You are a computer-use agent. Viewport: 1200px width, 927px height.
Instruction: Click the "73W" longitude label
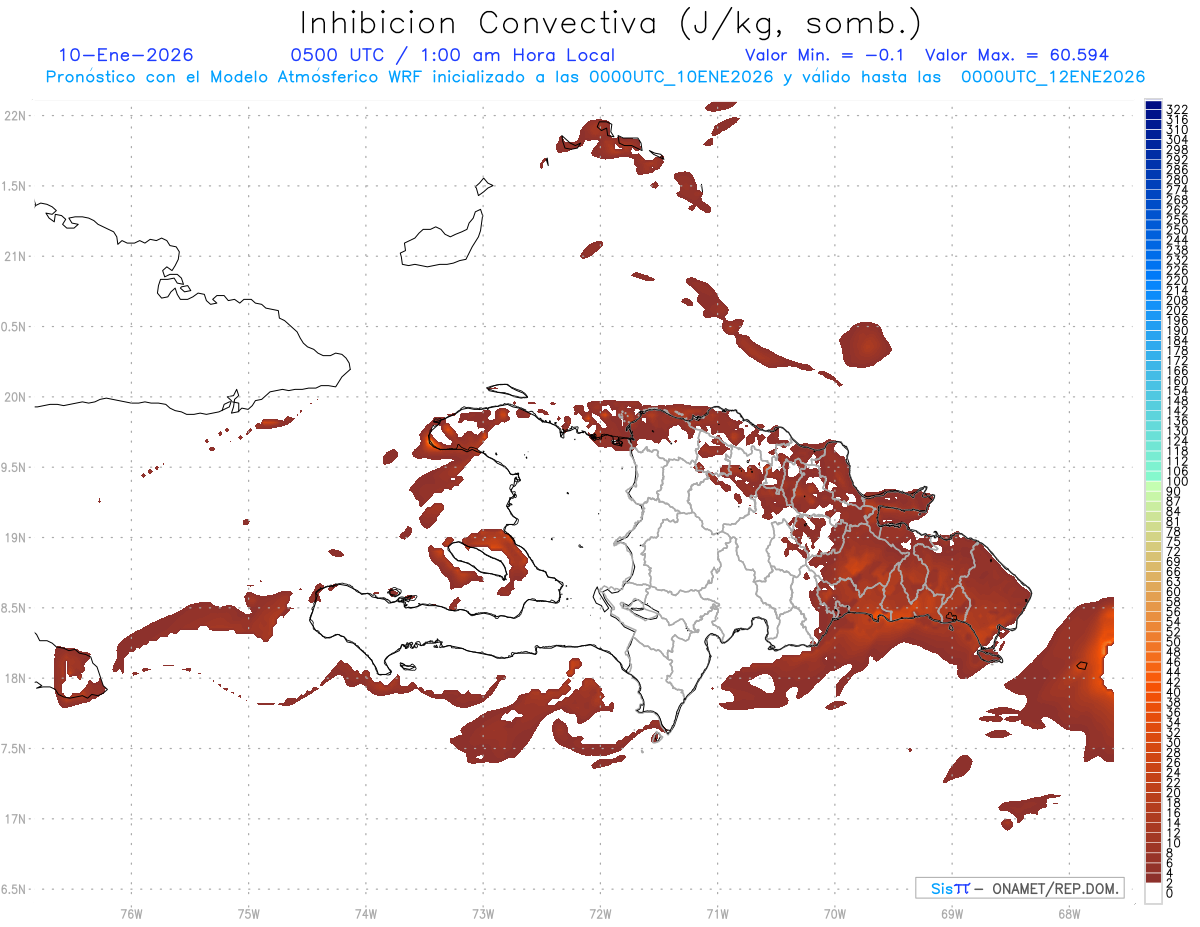(x=483, y=913)
